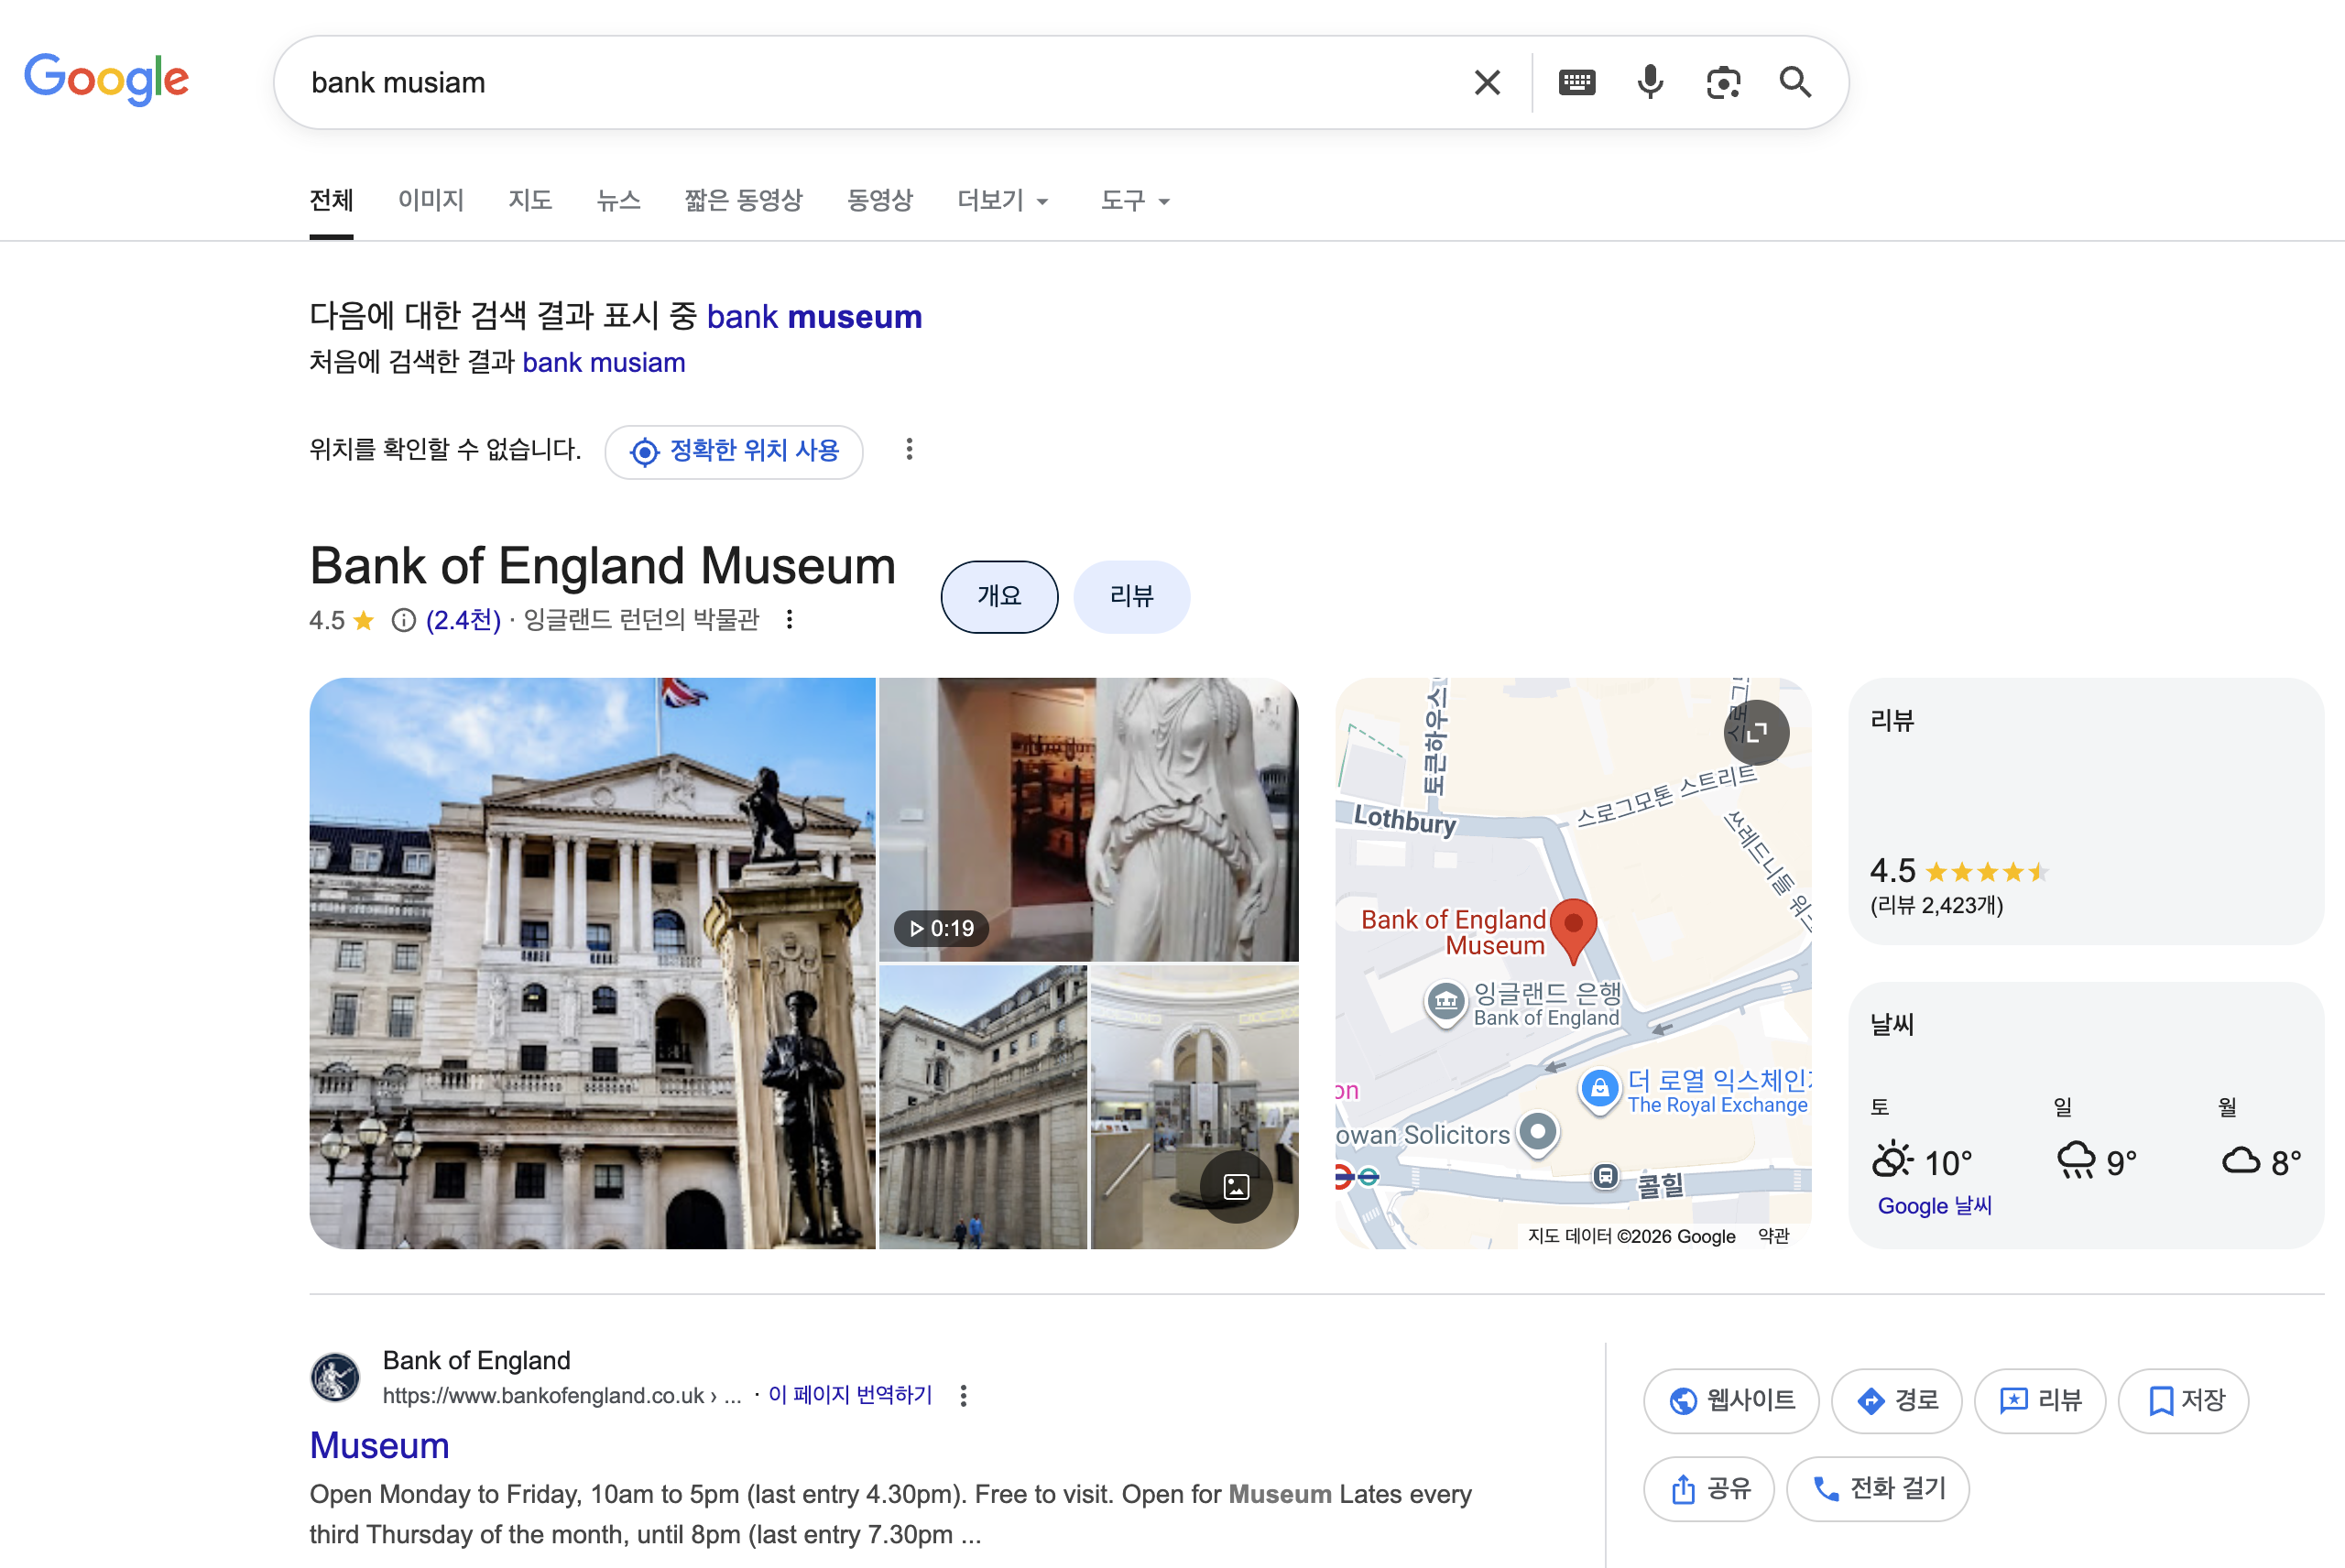Click the magnifying glass search icon
Image resolution: width=2345 pixels, height=1568 pixels.
tap(1795, 82)
